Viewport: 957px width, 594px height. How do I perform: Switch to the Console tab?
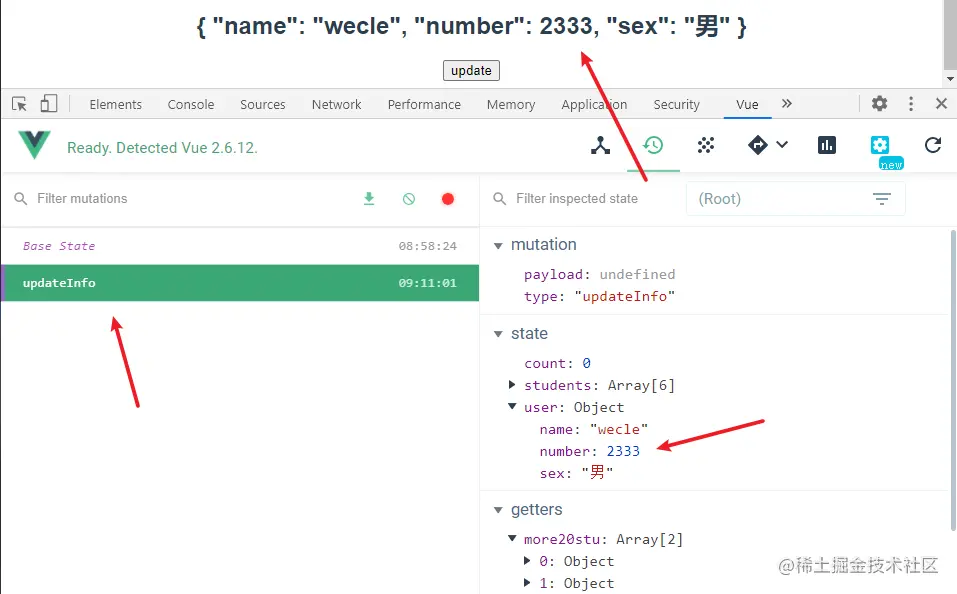190,104
